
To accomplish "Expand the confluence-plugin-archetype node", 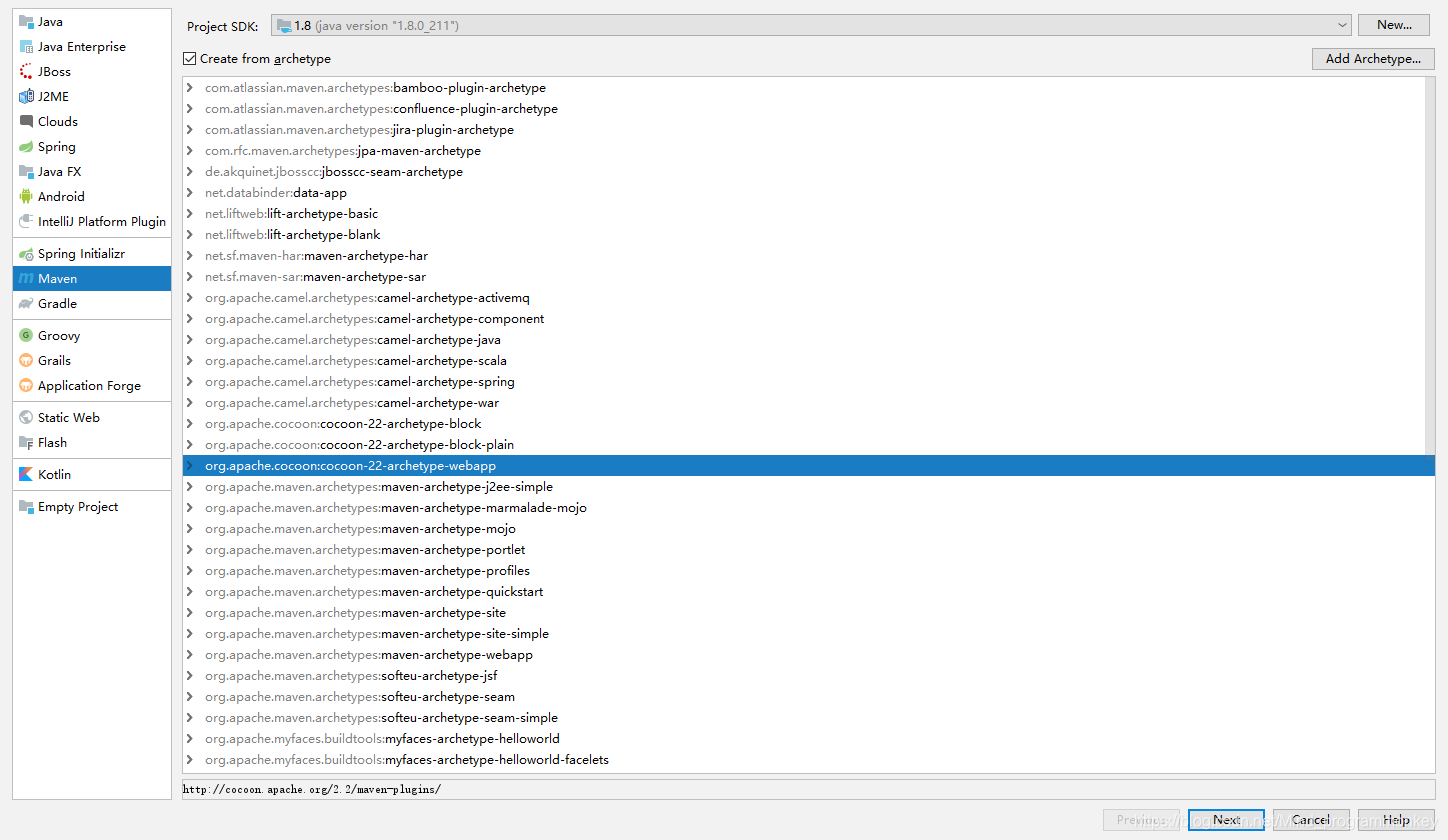I will point(189,109).
